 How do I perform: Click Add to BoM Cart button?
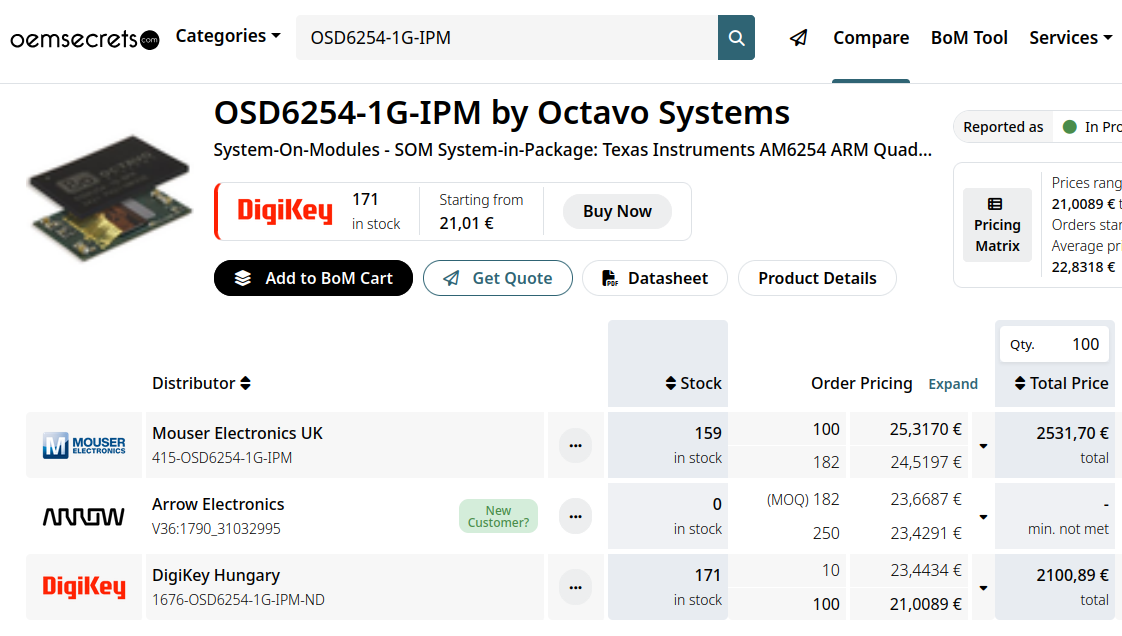point(313,278)
